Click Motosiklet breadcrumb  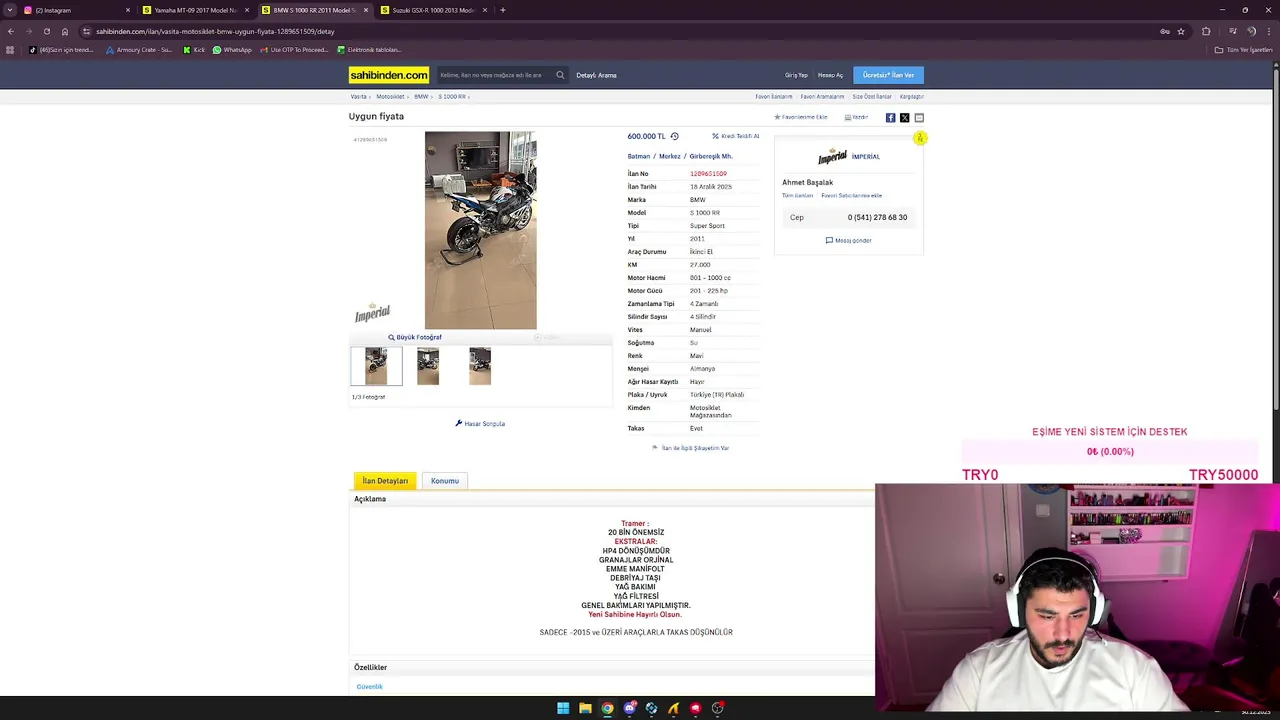390,97
